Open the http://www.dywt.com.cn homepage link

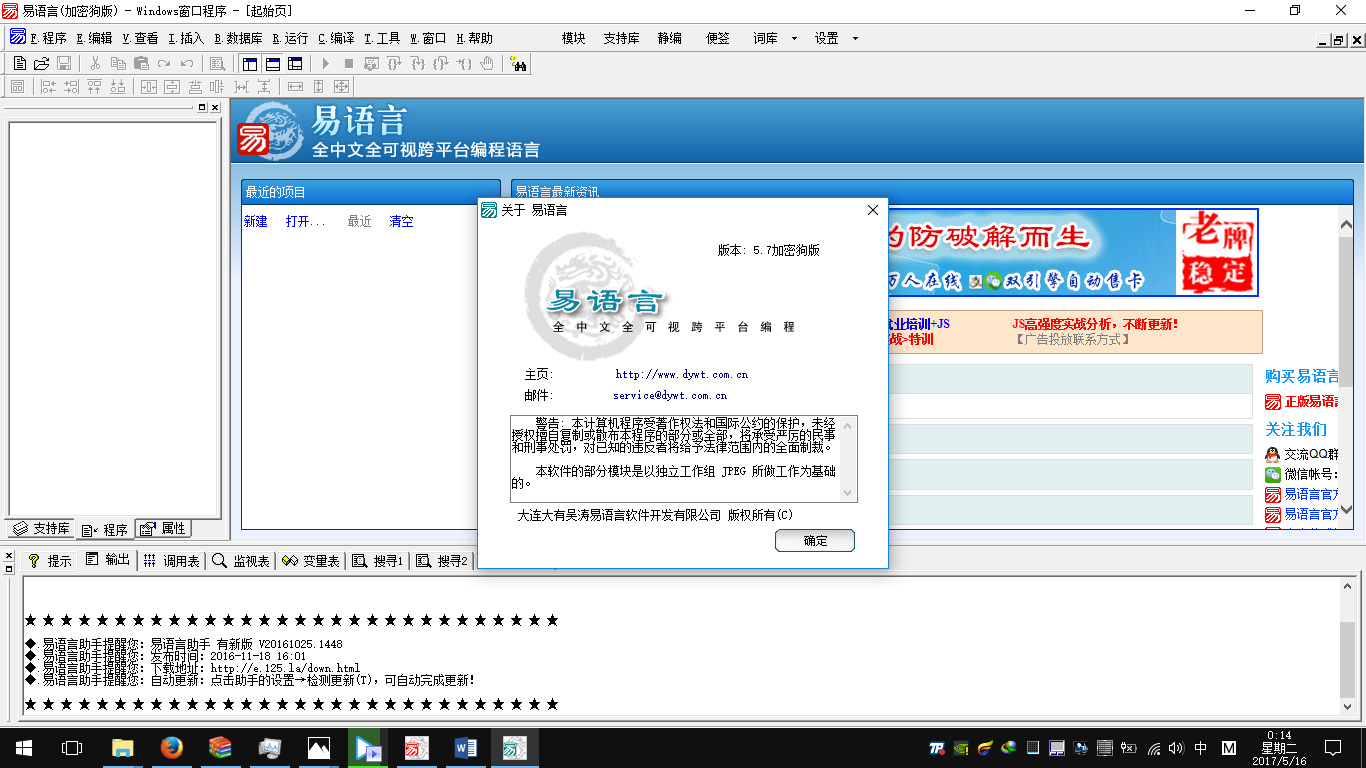tap(682, 375)
